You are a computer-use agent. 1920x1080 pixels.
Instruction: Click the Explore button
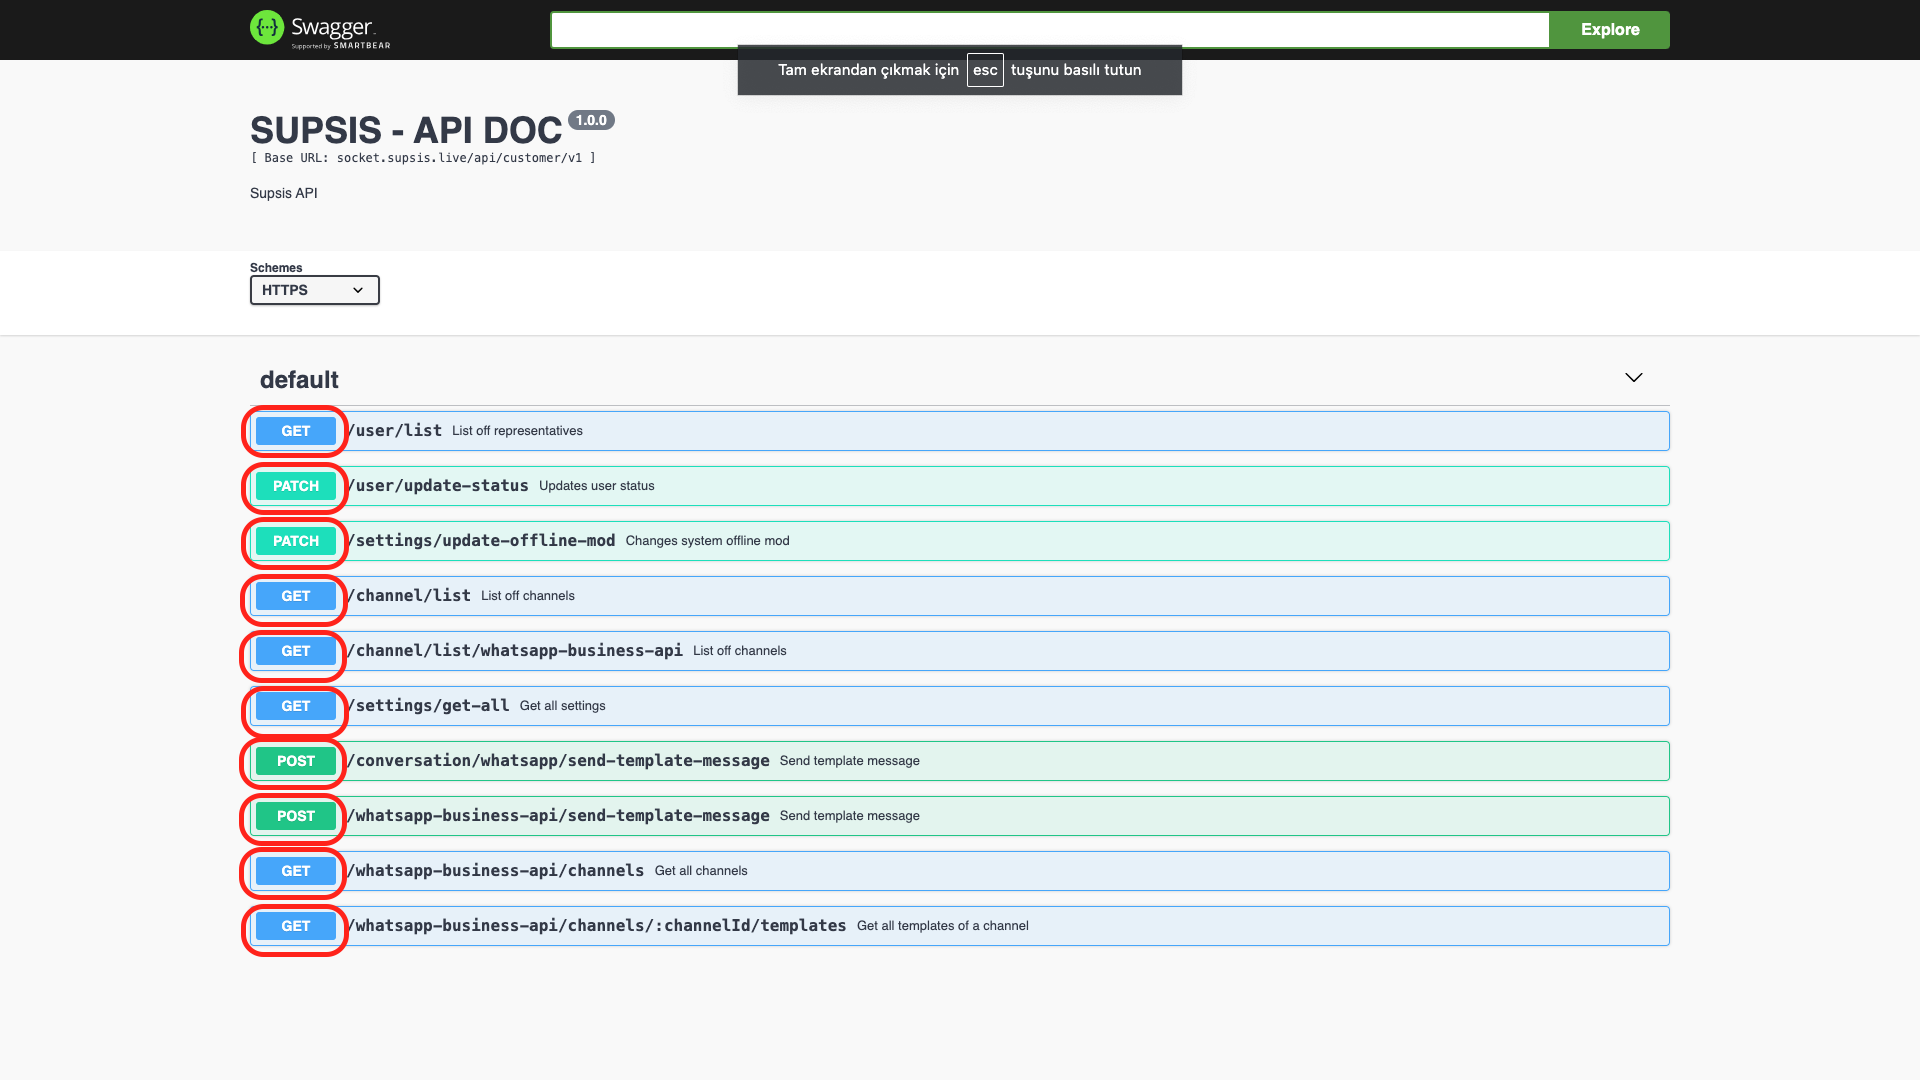1609,30
